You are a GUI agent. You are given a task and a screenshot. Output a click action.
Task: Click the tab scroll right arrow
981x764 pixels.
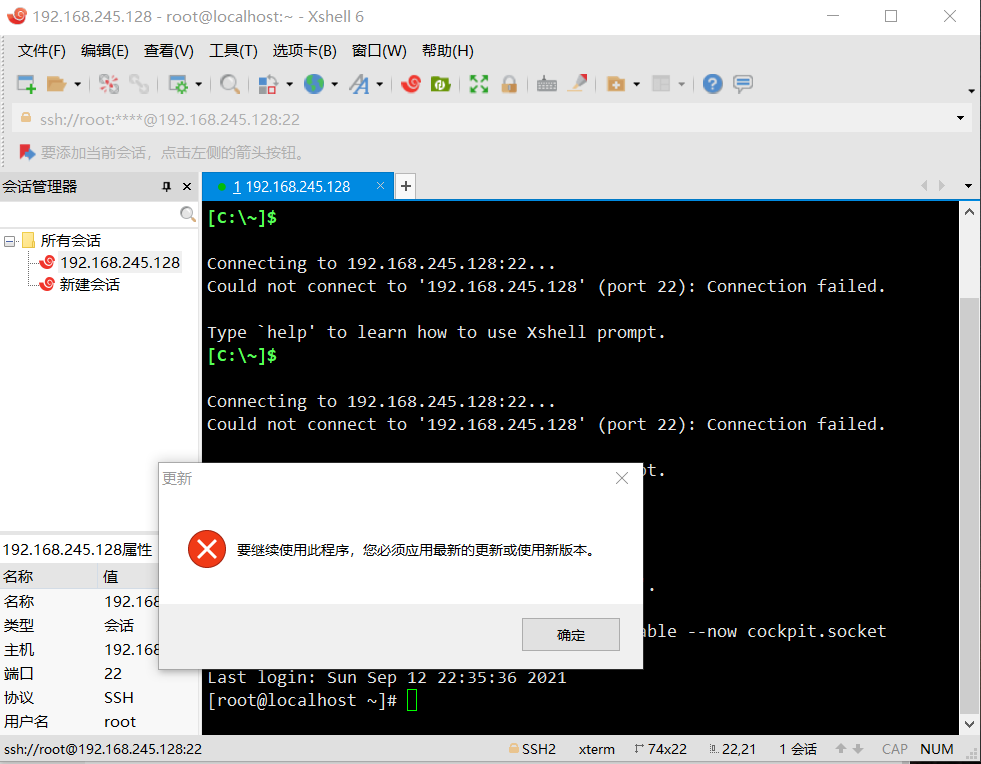click(942, 186)
